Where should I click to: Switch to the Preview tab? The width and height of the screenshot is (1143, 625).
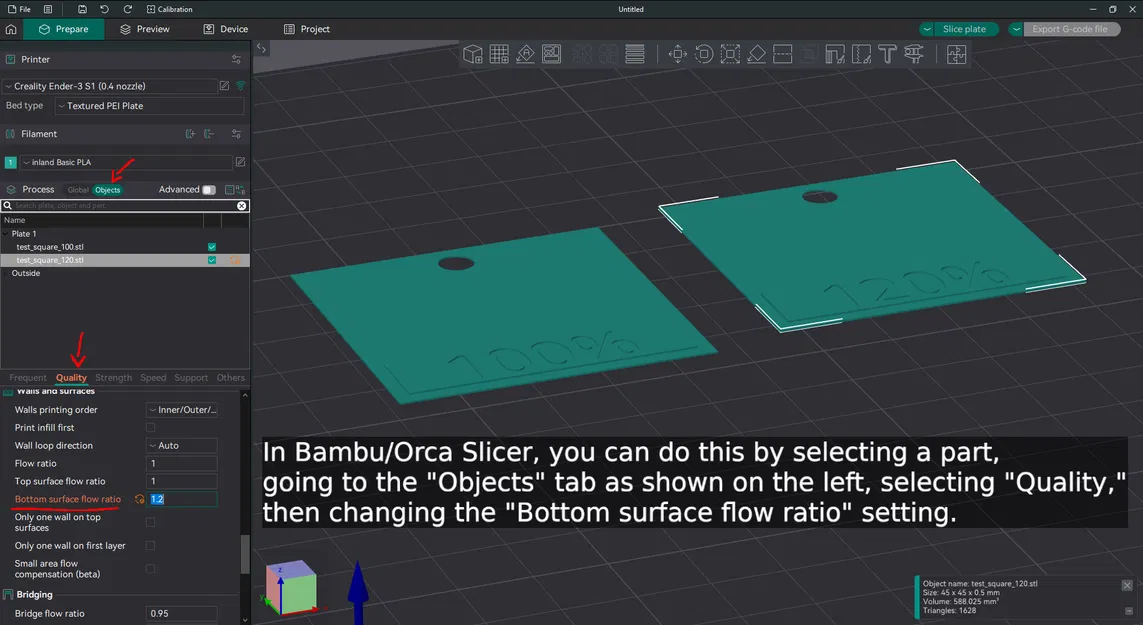pyautogui.click(x=145, y=29)
